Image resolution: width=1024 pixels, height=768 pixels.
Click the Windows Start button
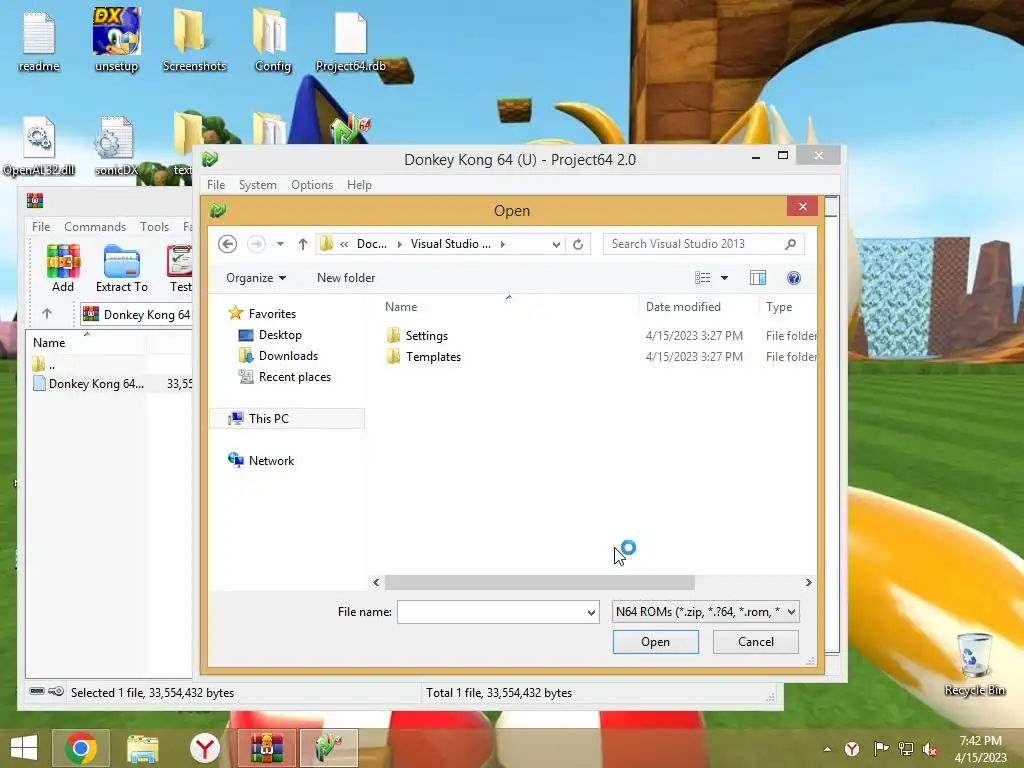(x=24, y=748)
